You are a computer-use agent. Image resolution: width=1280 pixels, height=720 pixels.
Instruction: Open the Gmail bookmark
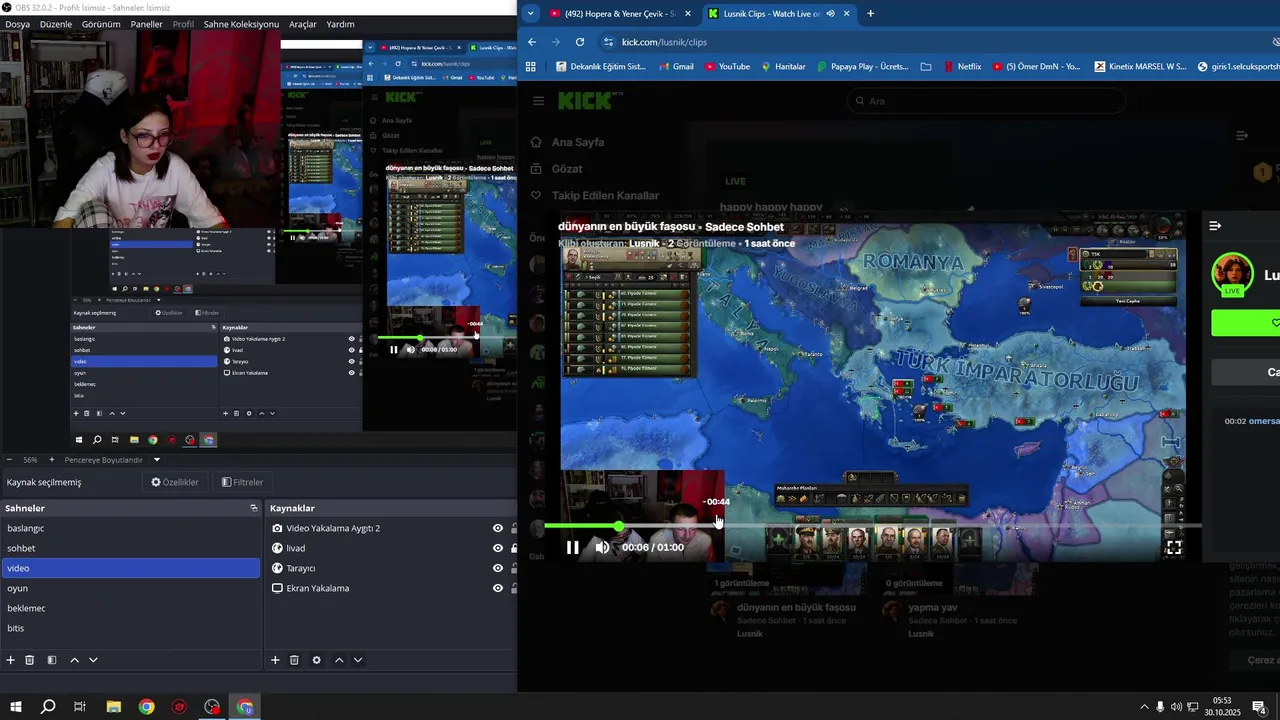click(x=676, y=67)
